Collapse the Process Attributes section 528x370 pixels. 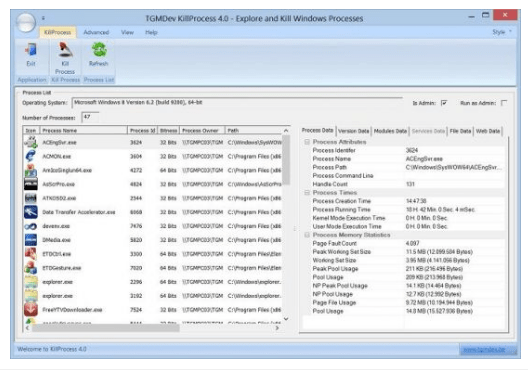307,142
